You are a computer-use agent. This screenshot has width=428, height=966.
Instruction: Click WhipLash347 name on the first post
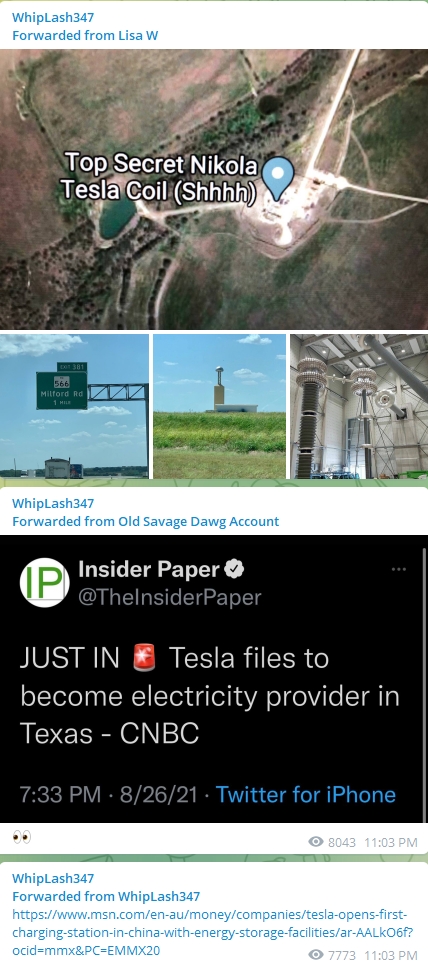tap(53, 17)
